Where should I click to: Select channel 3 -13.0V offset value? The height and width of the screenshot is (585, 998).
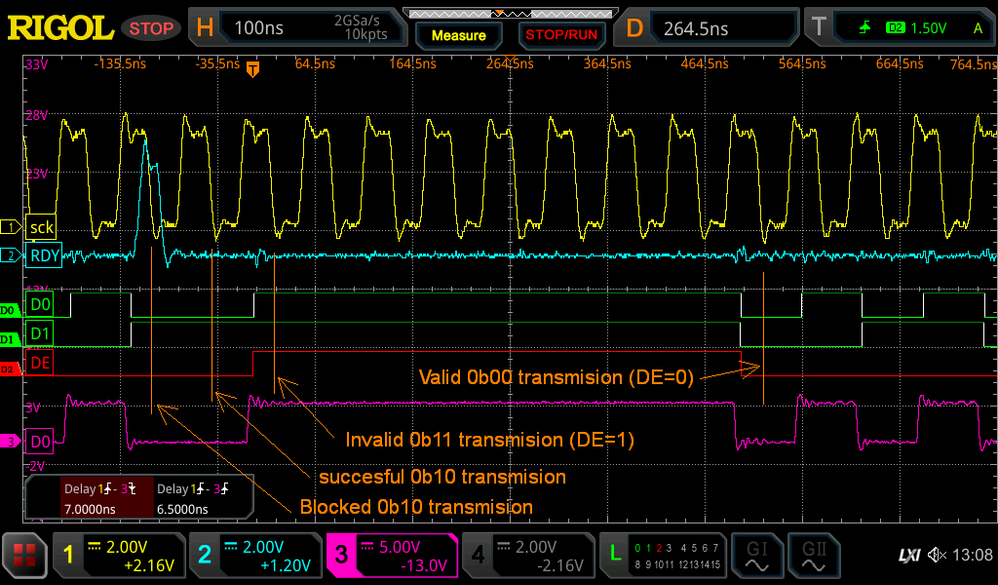pyautogui.click(x=425, y=565)
